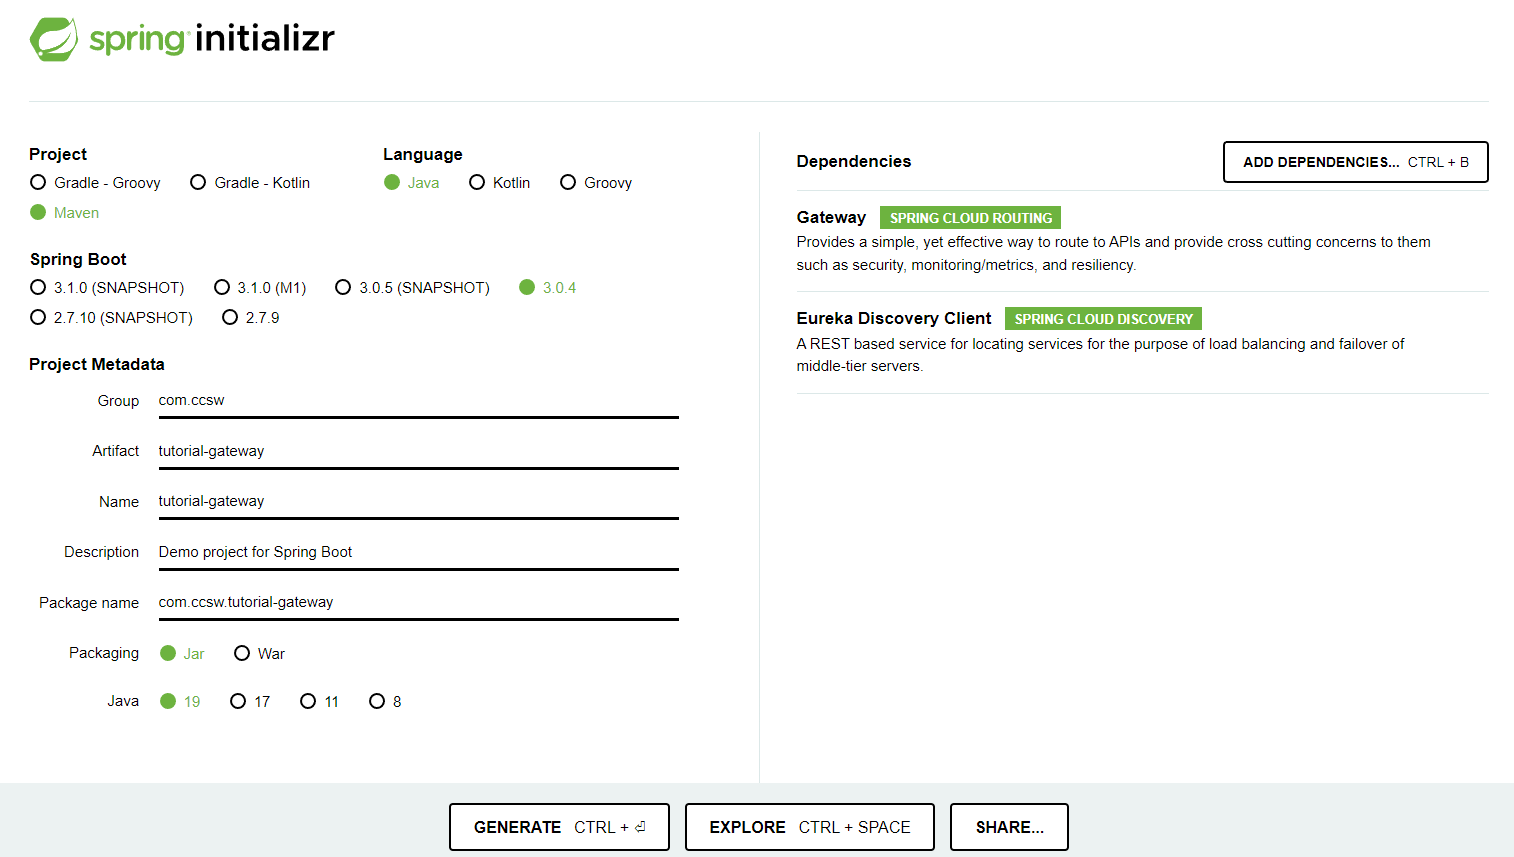Choose Groovy as the language
Screen dimensions: 1514x857
568,182
